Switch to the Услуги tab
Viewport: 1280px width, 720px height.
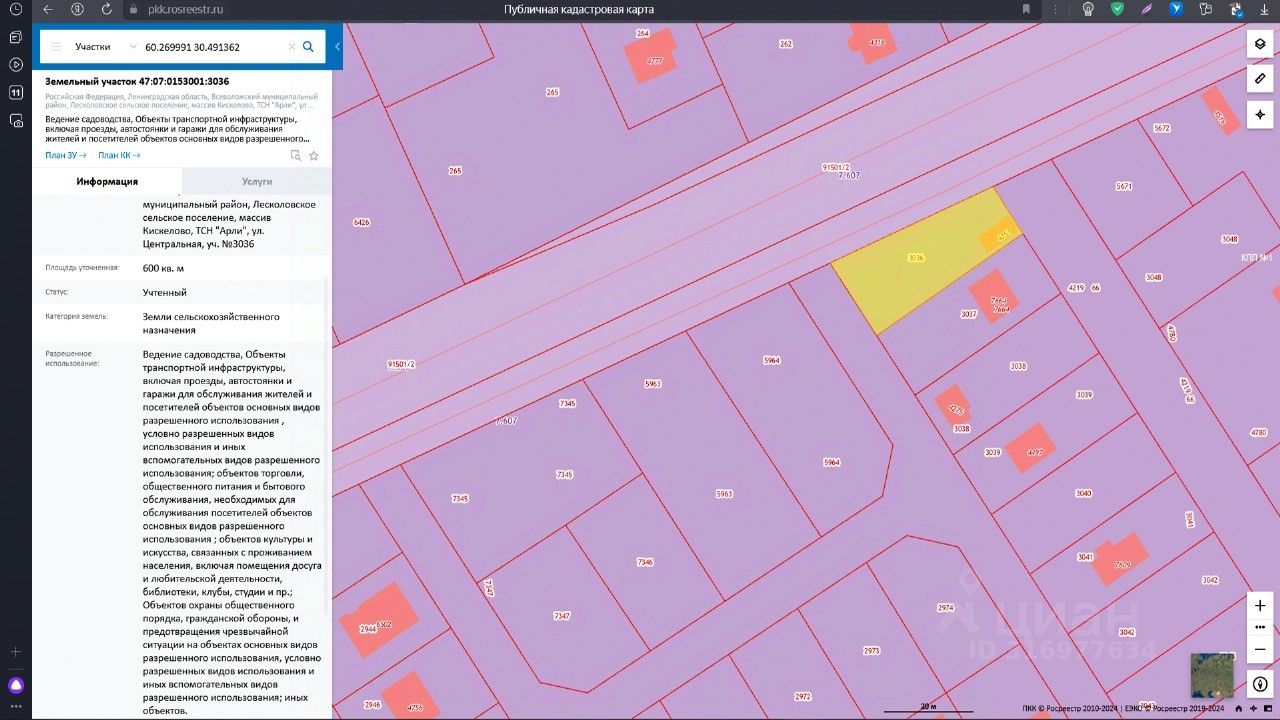(x=257, y=181)
